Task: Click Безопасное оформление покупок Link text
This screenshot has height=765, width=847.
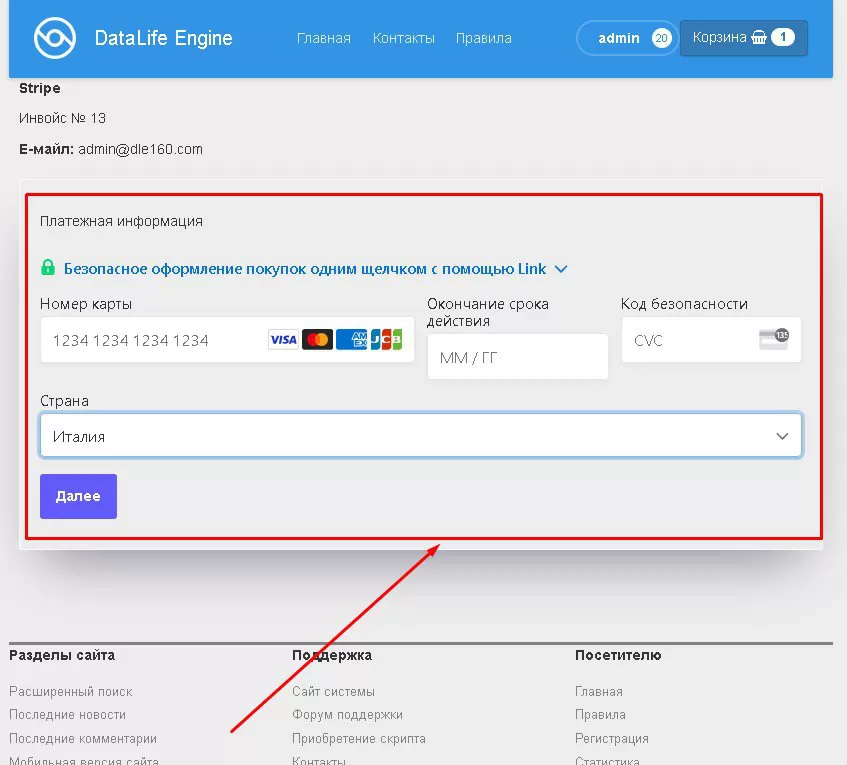Action: [305, 269]
